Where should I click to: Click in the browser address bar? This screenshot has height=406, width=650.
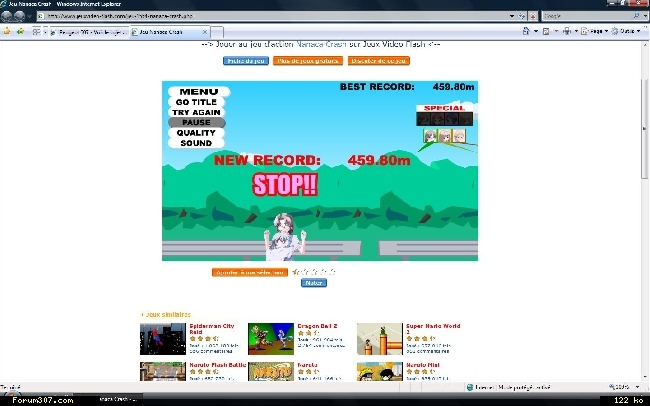[274, 16]
